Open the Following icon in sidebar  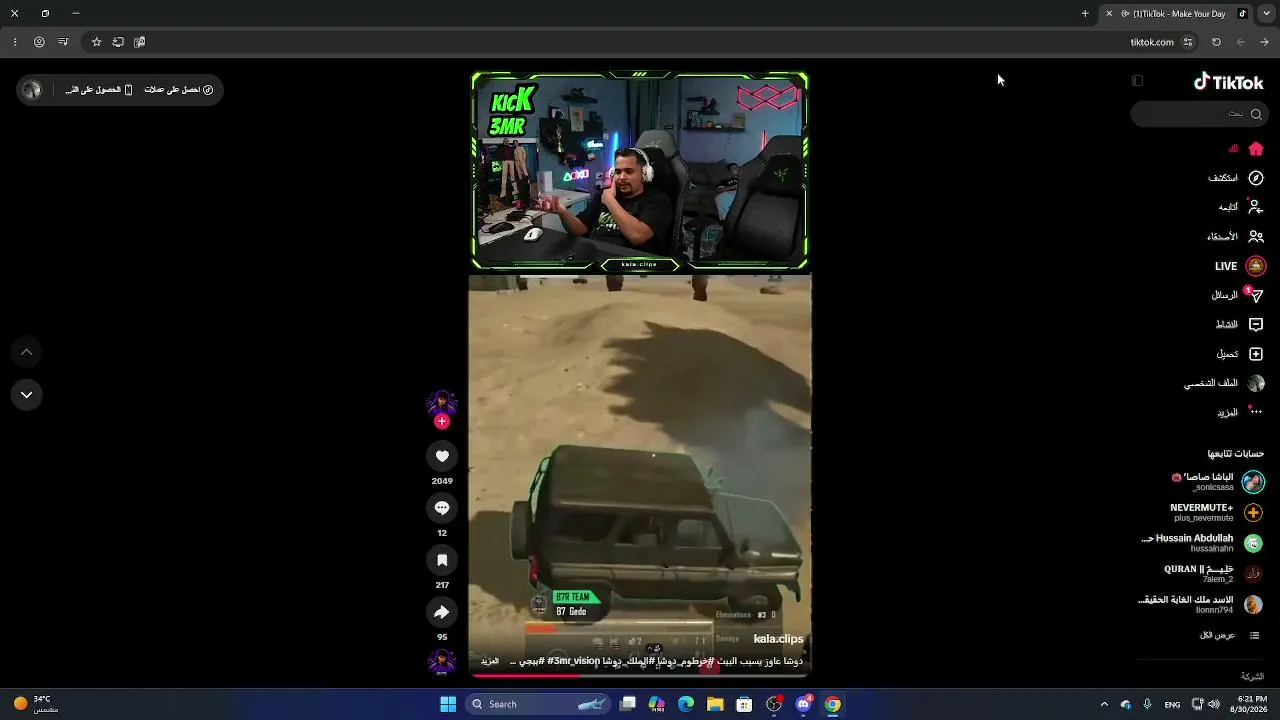point(1256,207)
